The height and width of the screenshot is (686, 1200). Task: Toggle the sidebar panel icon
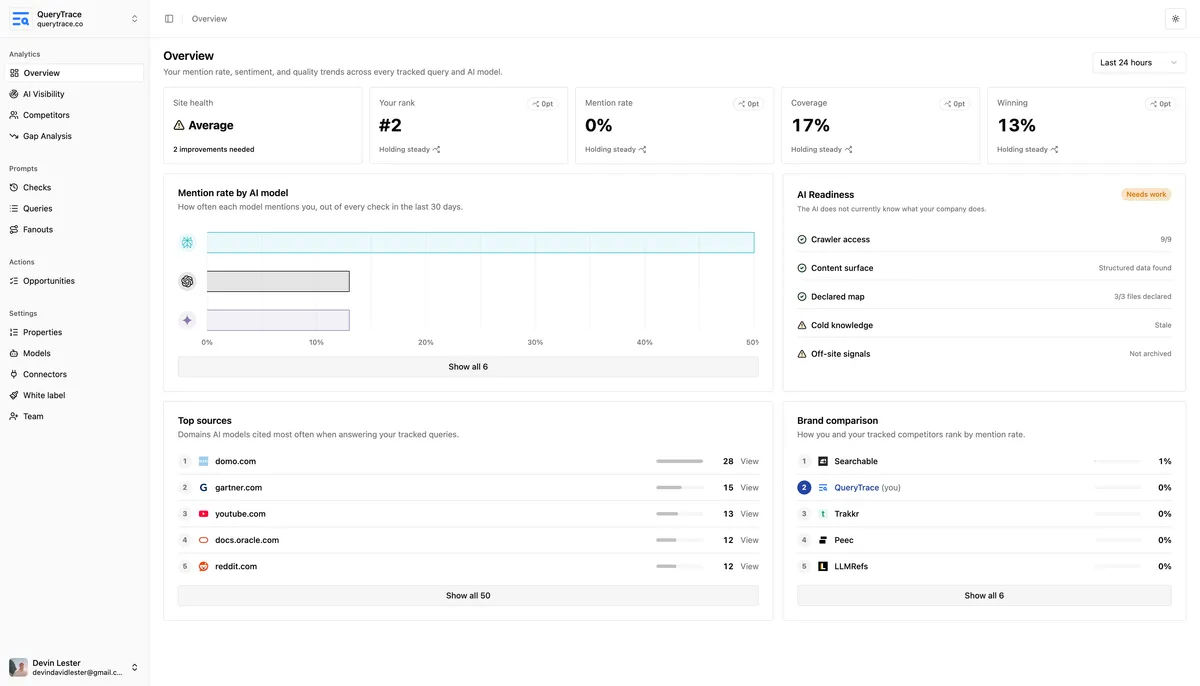point(169,19)
